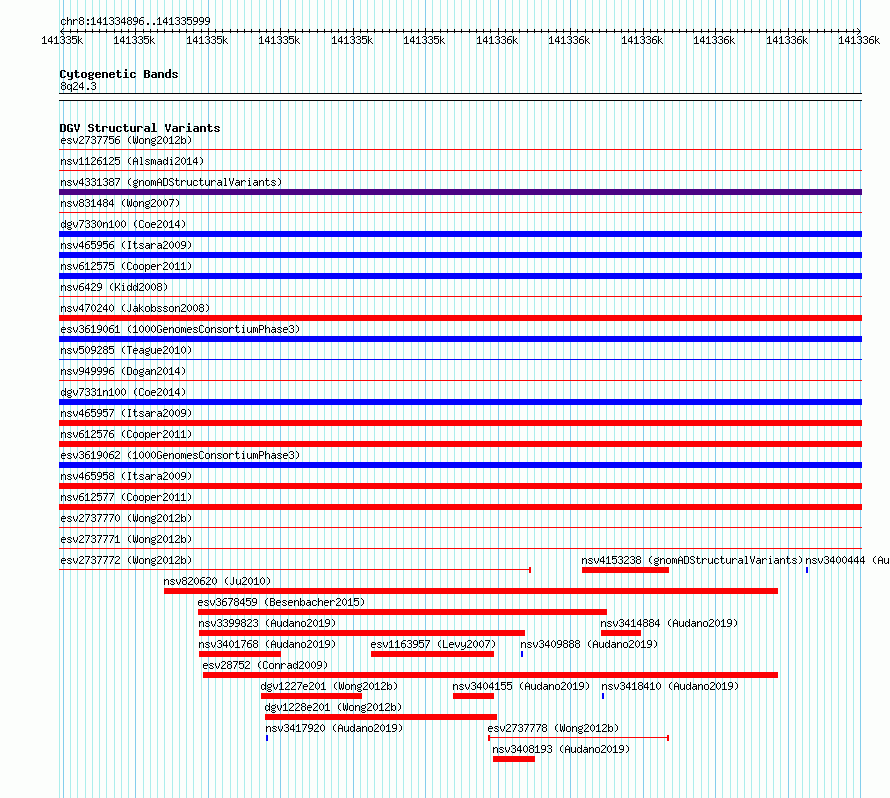Select the nsv820620 (Ju2010) red bar
The width and height of the screenshot is (890, 798).
point(471,591)
